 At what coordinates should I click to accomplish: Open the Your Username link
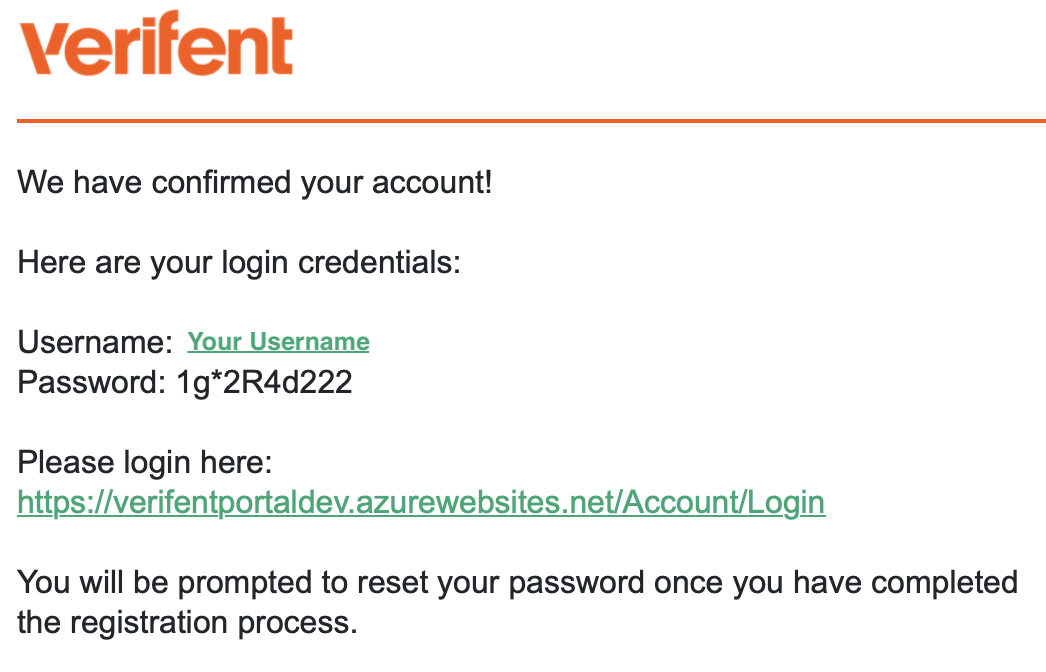(278, 342)
